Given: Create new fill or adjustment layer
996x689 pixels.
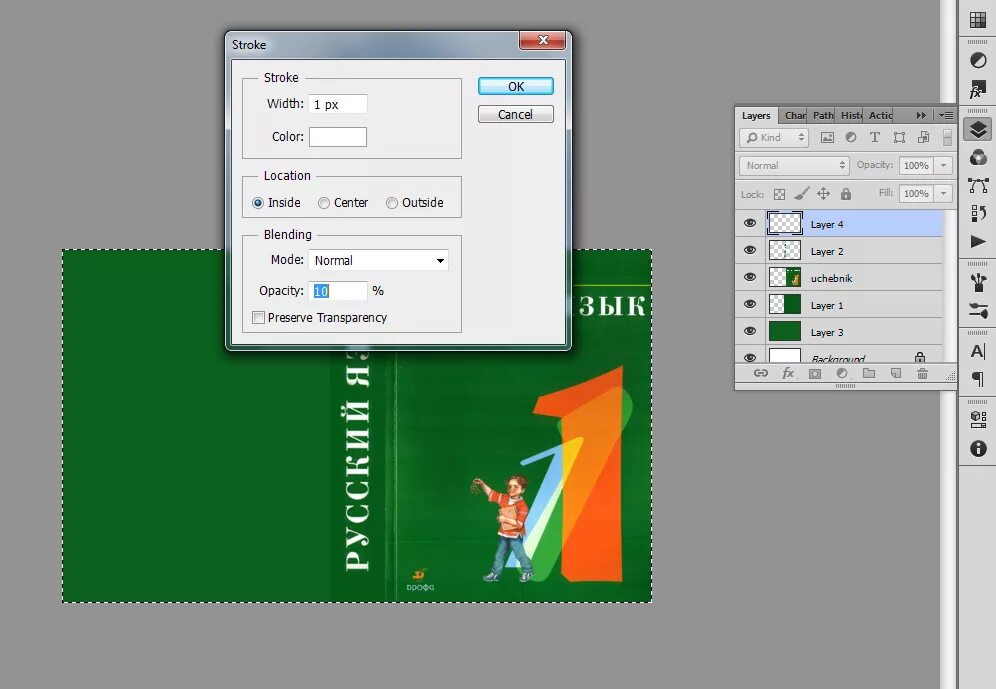Looking at the screenshot, I should 842,373.
